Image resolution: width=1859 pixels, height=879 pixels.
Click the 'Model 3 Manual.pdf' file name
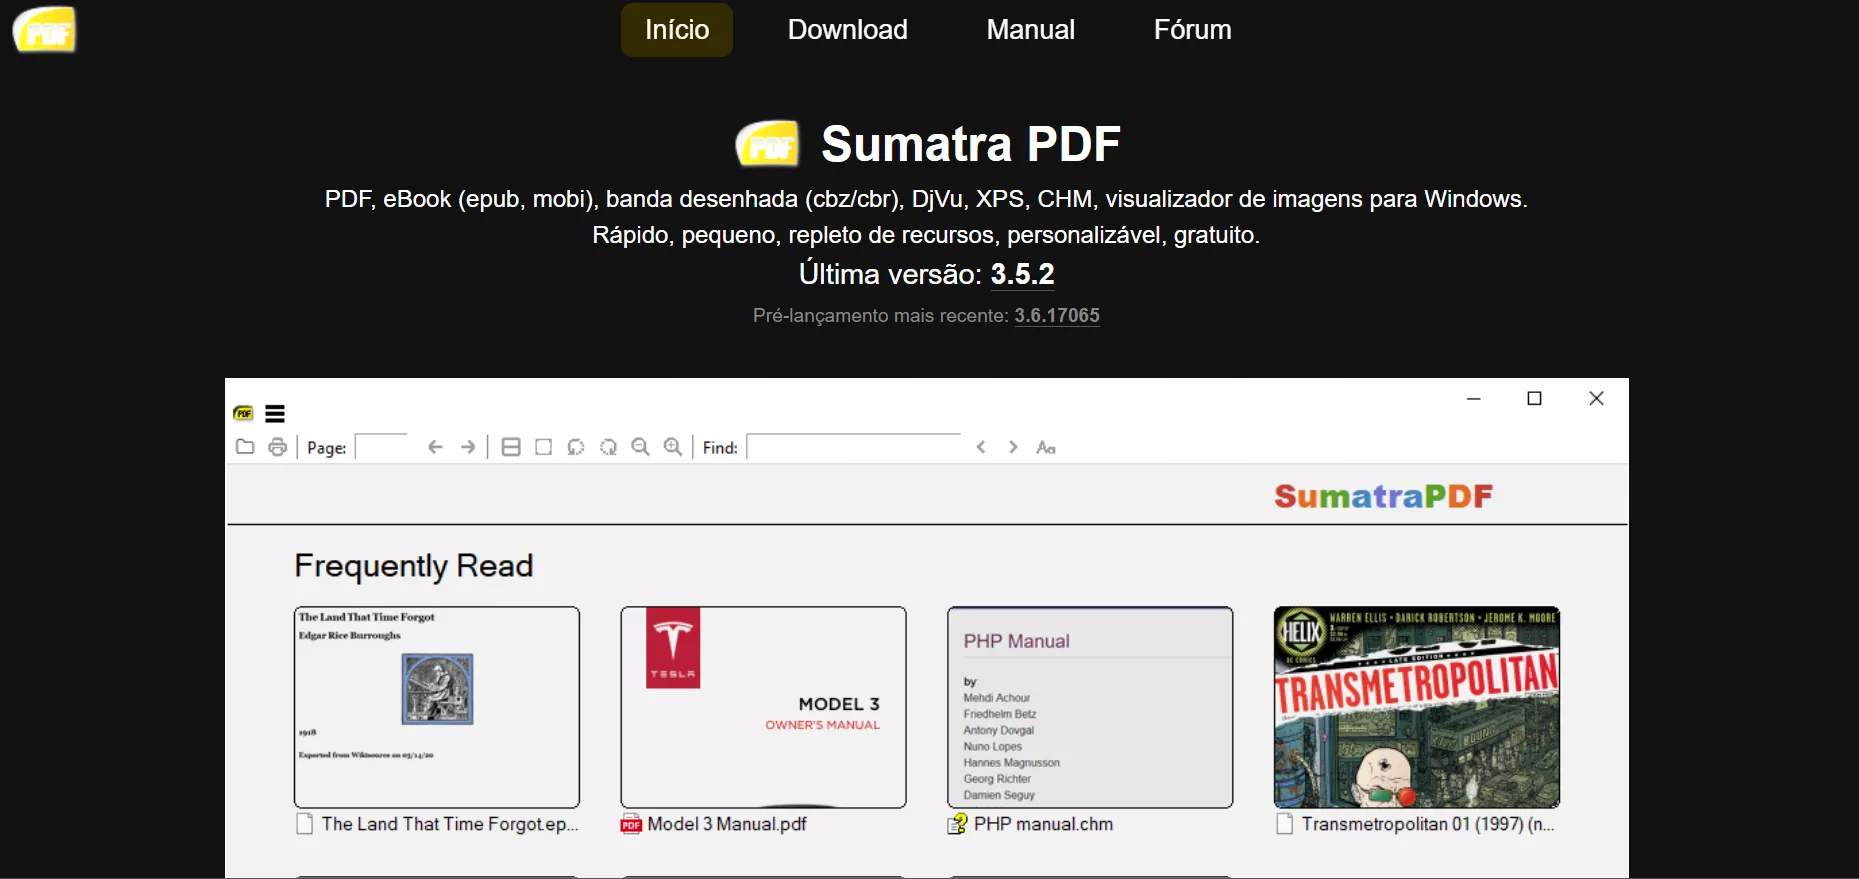point(727,824)
